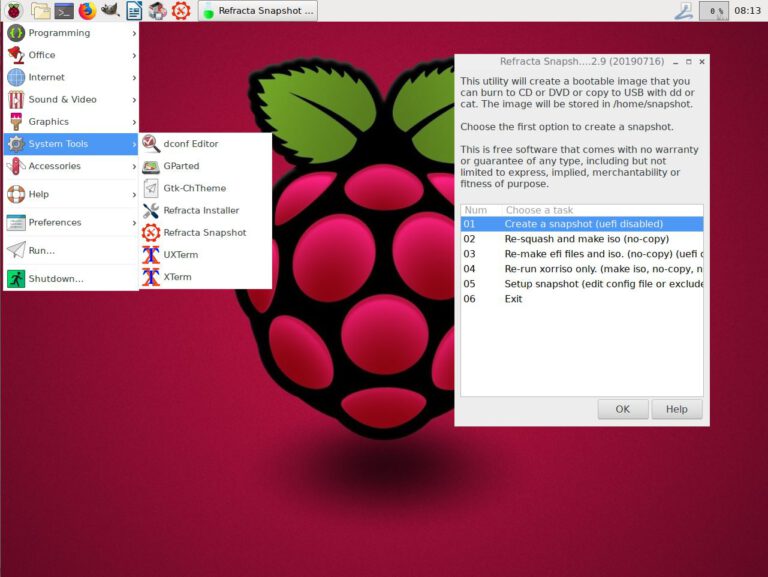This screenshot has height=577, width=768.
Task: Select task 02 Re-squash and make iso
Action: 582,239
